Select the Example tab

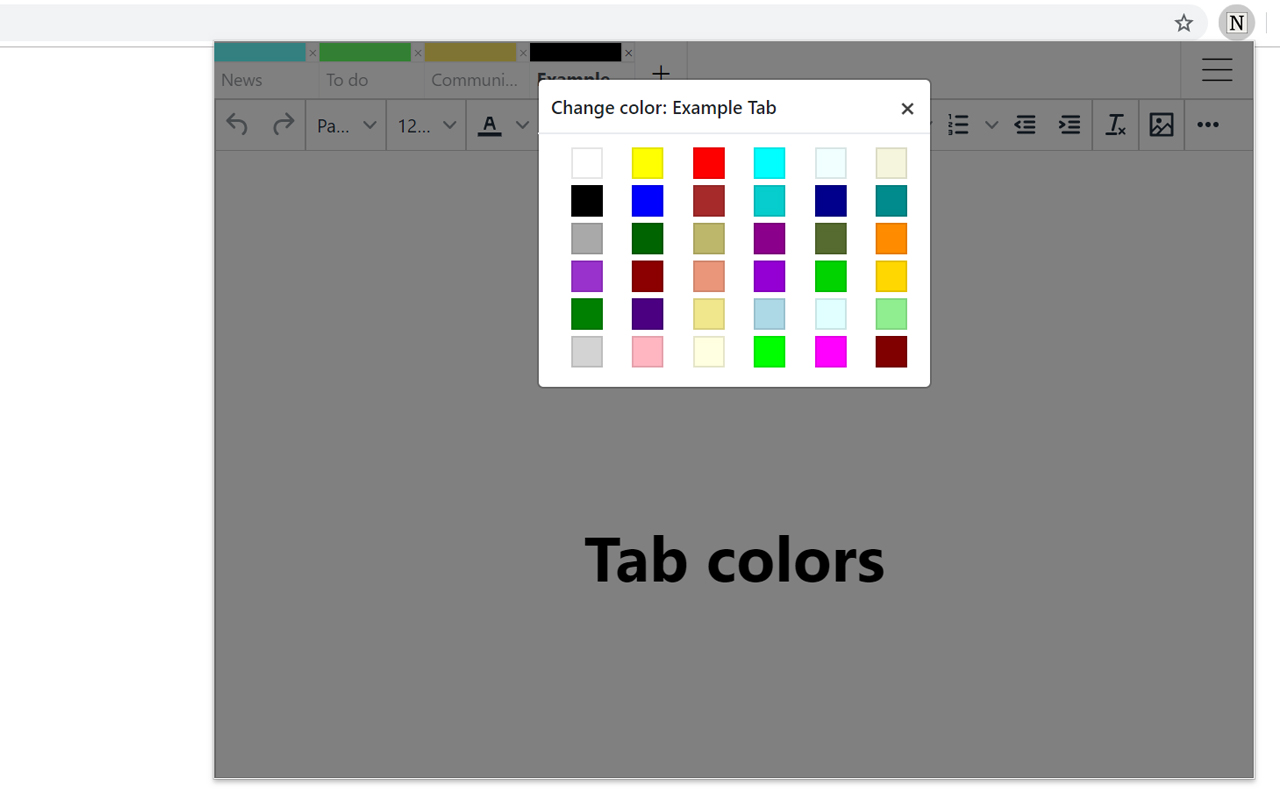tap(574, 78)
